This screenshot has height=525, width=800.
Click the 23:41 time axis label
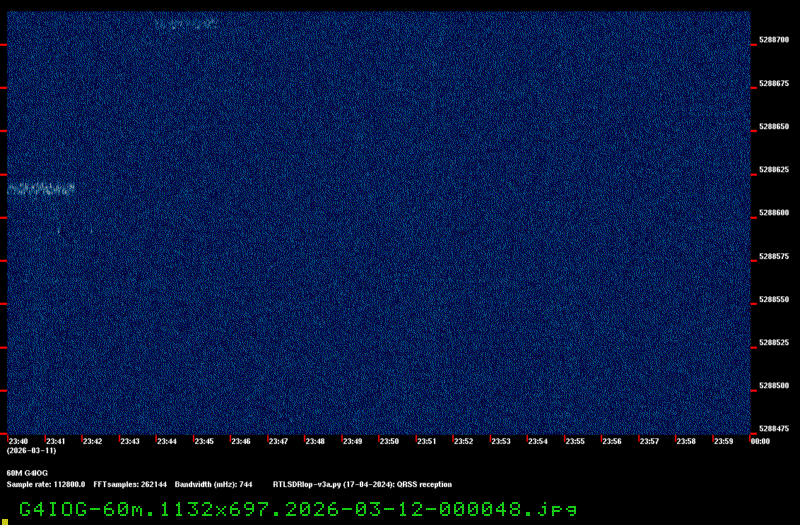point(56,441)
